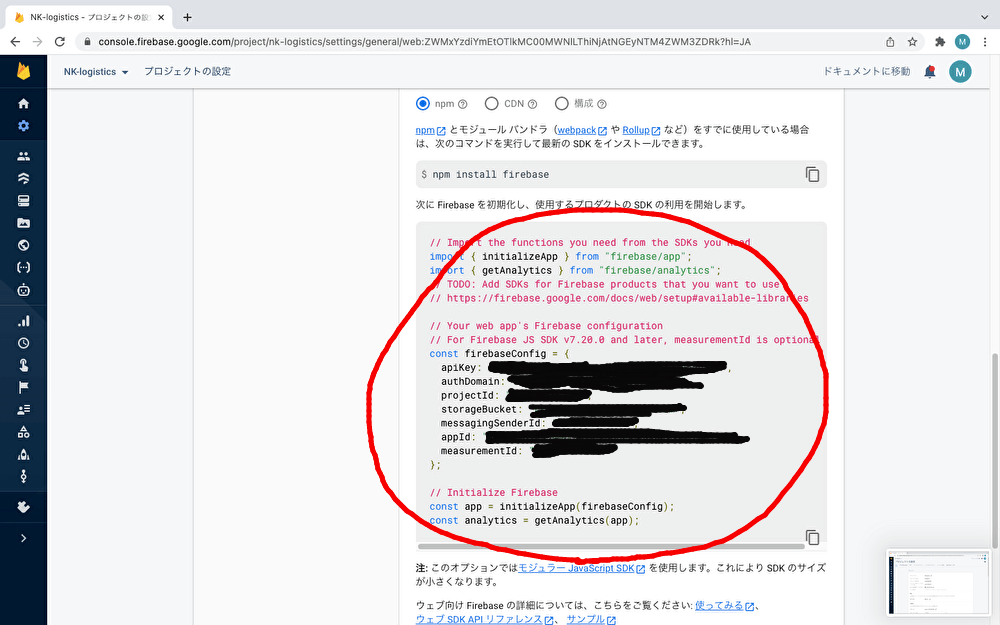This screenshot has width=1000, height=625.
Task: Open Realtime Database icon in sidebar
Action: pos(24,201)
